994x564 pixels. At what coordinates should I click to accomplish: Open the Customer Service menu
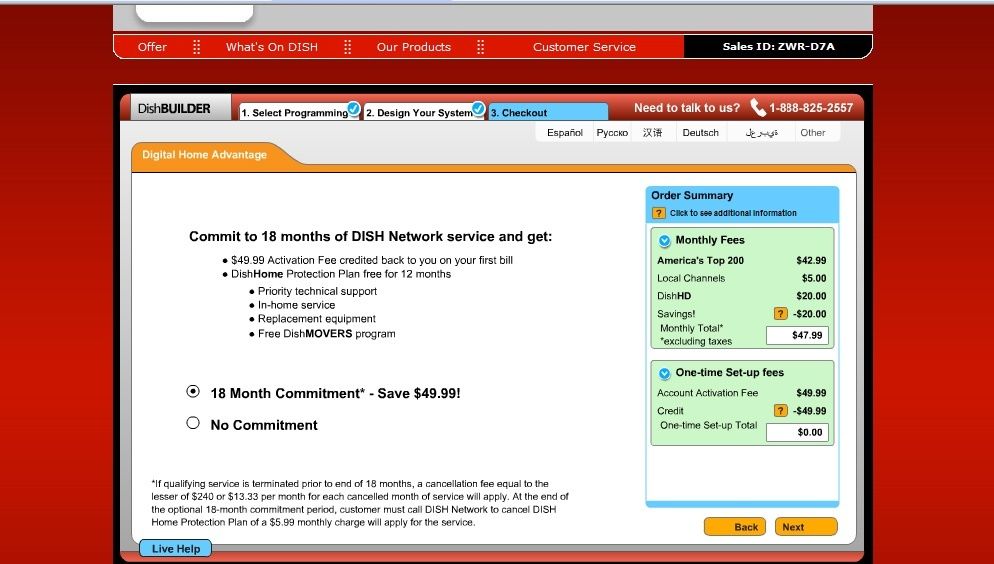584,47
